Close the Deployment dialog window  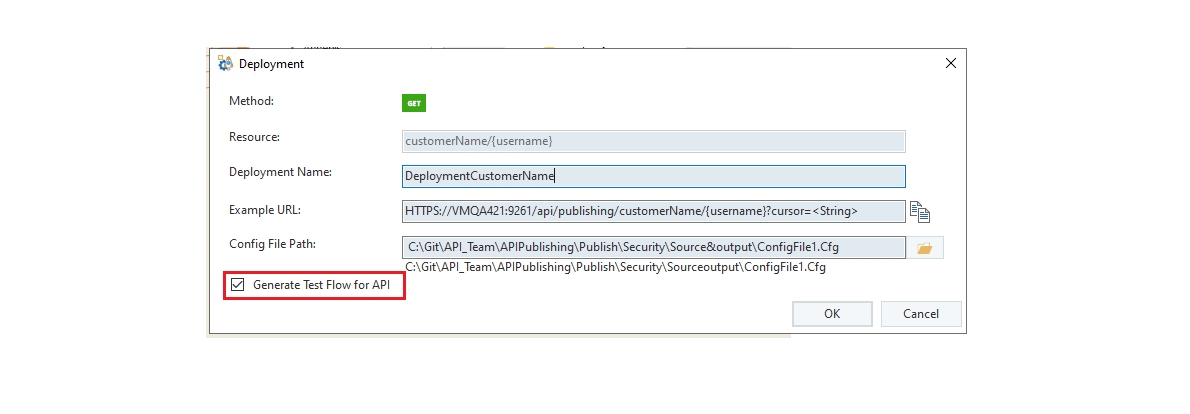point(950,64)
